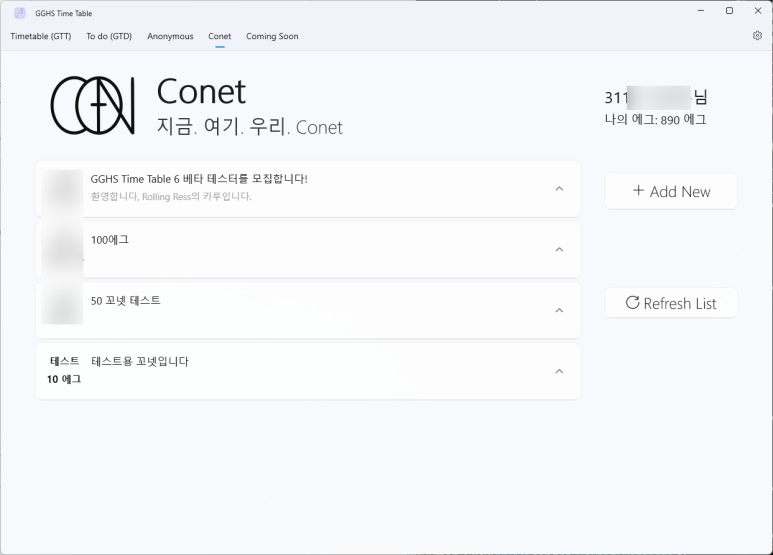The height and width of the screenshot is (555, 773).
Task: Click the blurred thumbnail beside 50 꼬넷 테스트
Action: click(x=62, y=304)
